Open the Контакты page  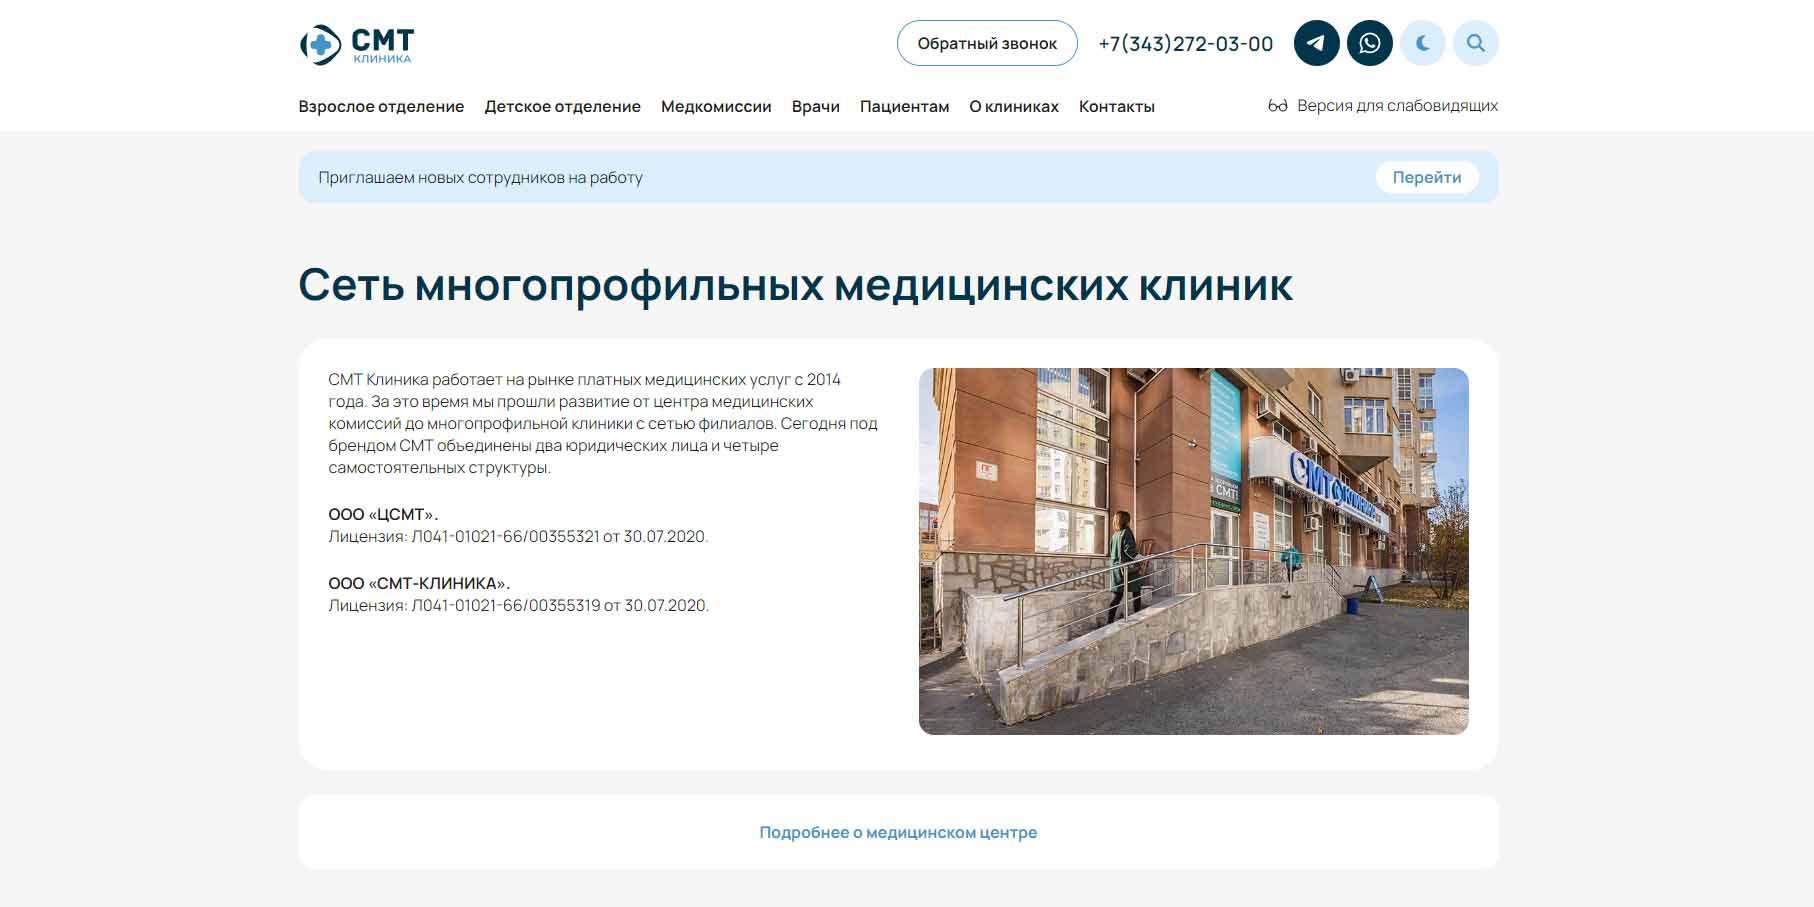pos(1116,107)
